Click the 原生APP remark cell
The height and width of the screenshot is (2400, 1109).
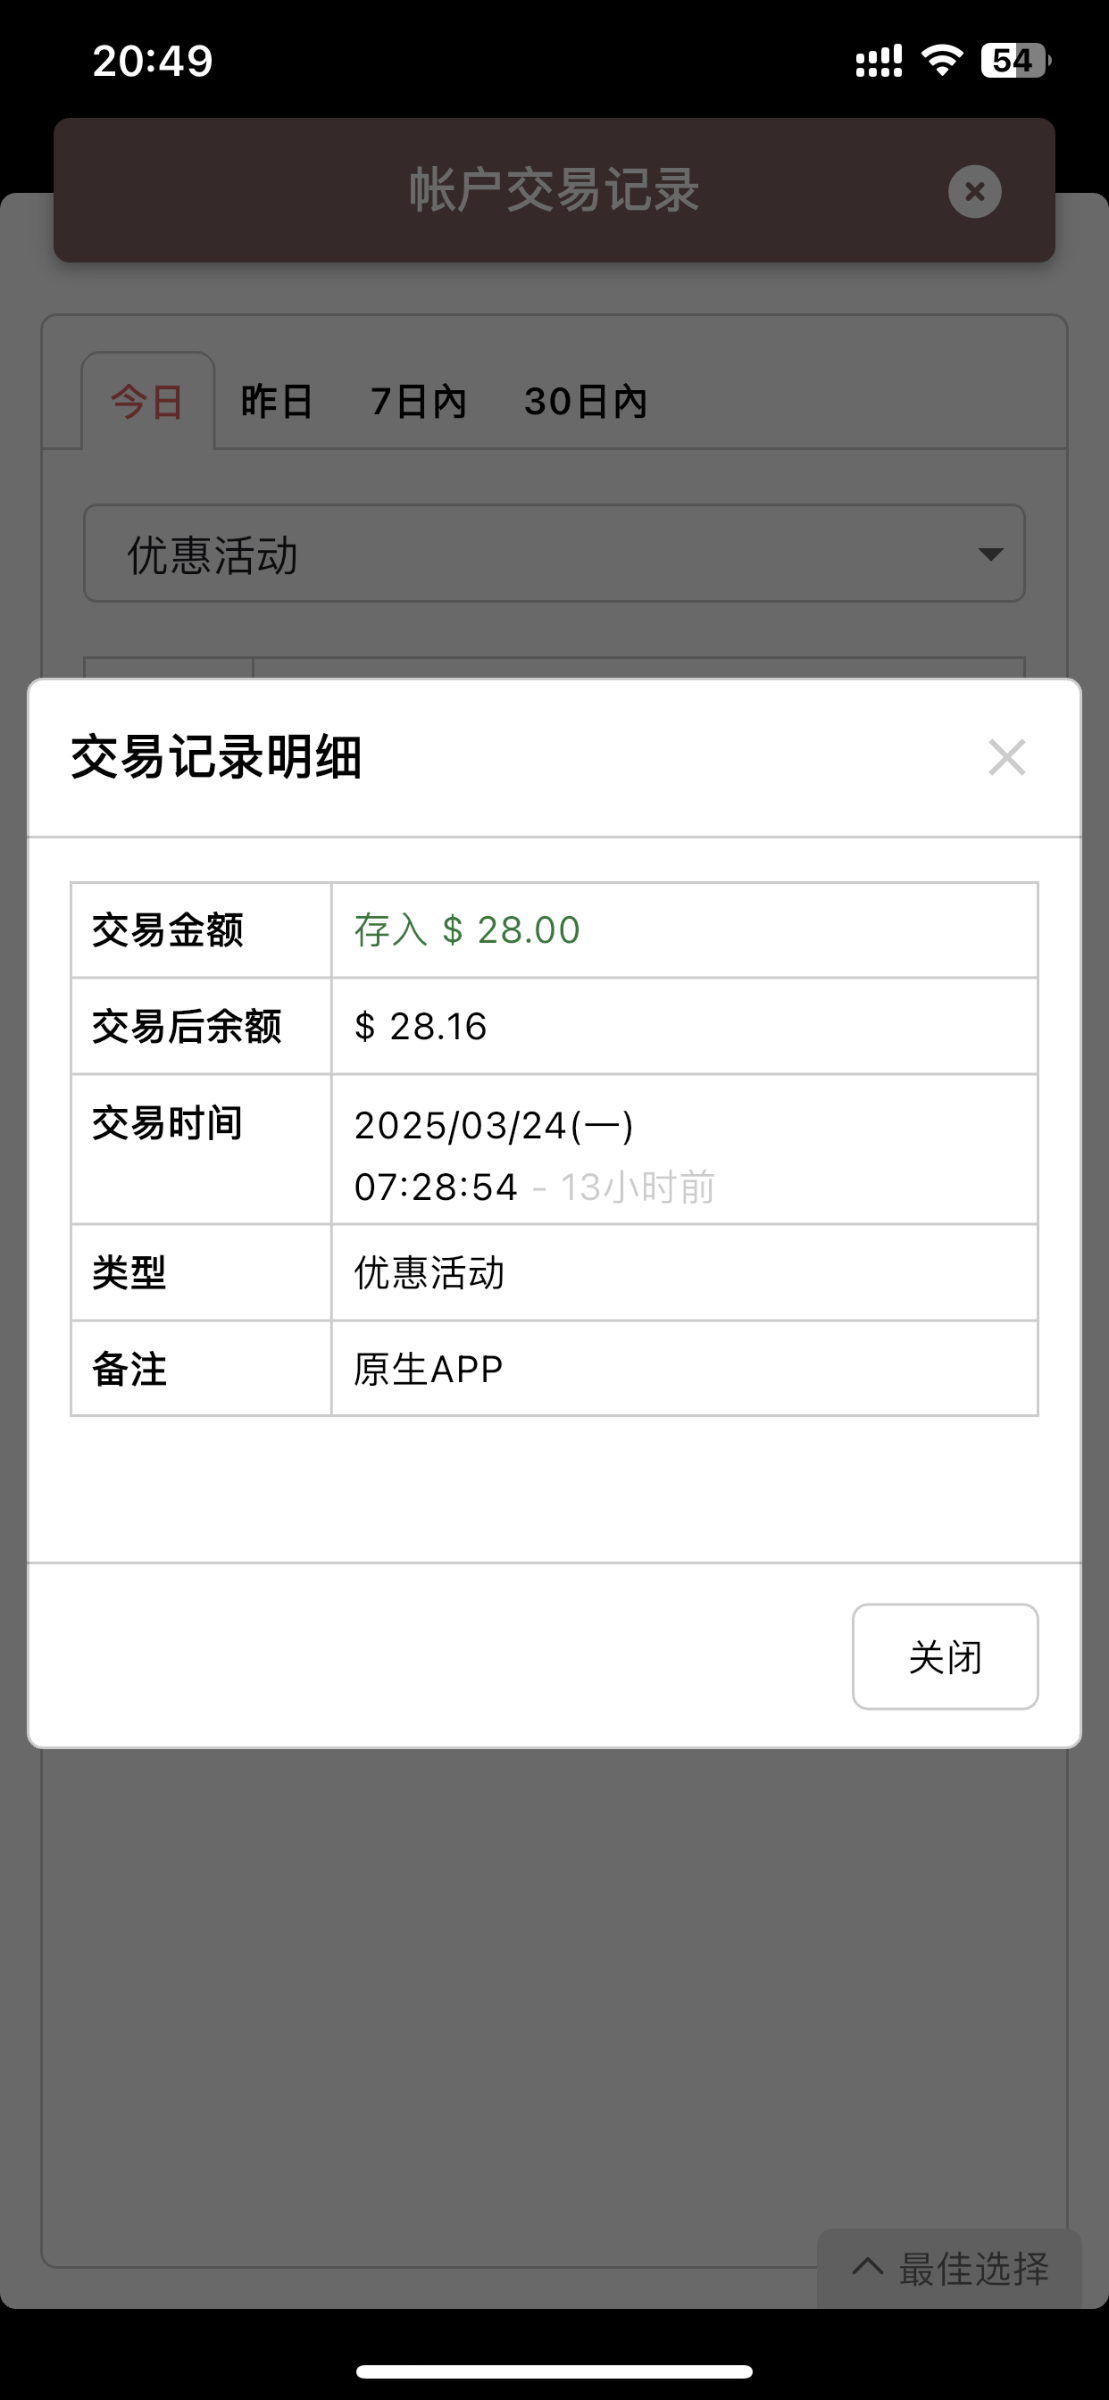[x=428, y=1369]
